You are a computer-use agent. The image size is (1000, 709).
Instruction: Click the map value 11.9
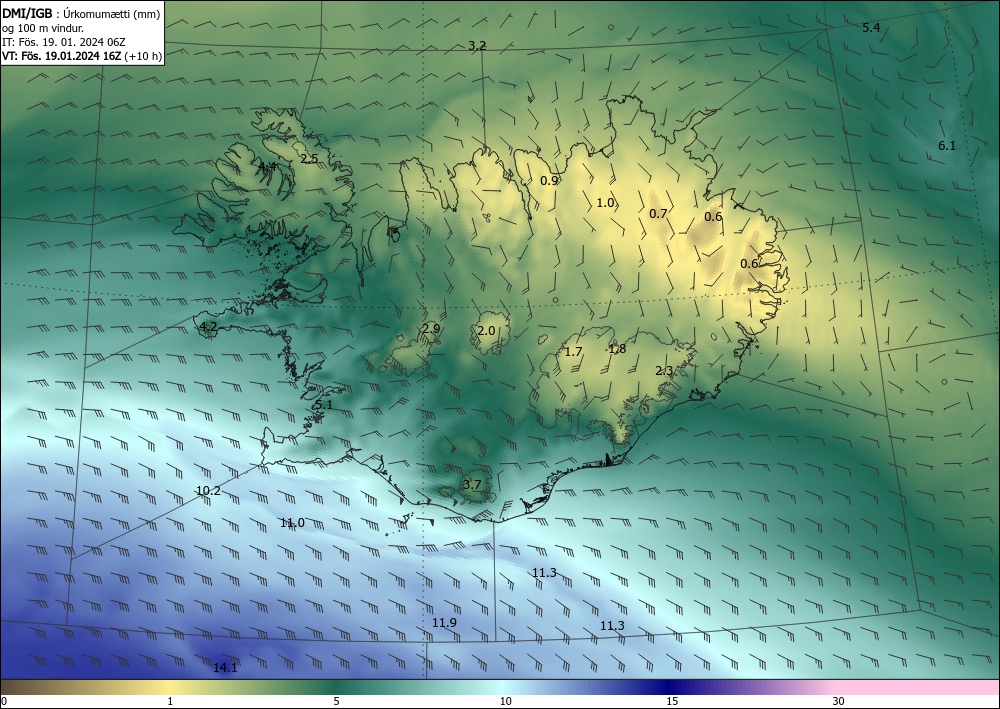click(445, 622)
